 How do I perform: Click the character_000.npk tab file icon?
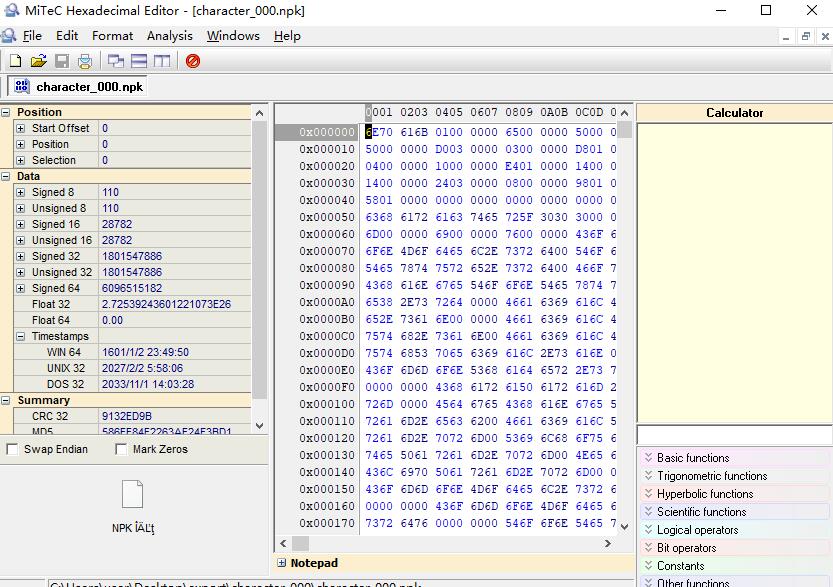coord(22,87)
